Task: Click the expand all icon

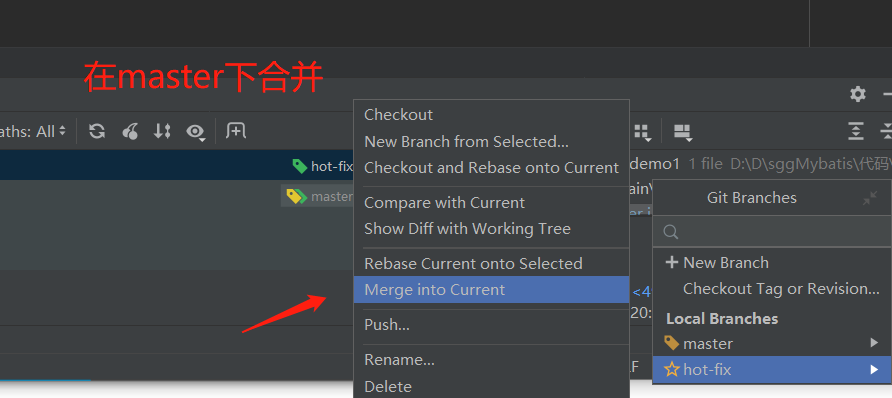Action: 856,131
